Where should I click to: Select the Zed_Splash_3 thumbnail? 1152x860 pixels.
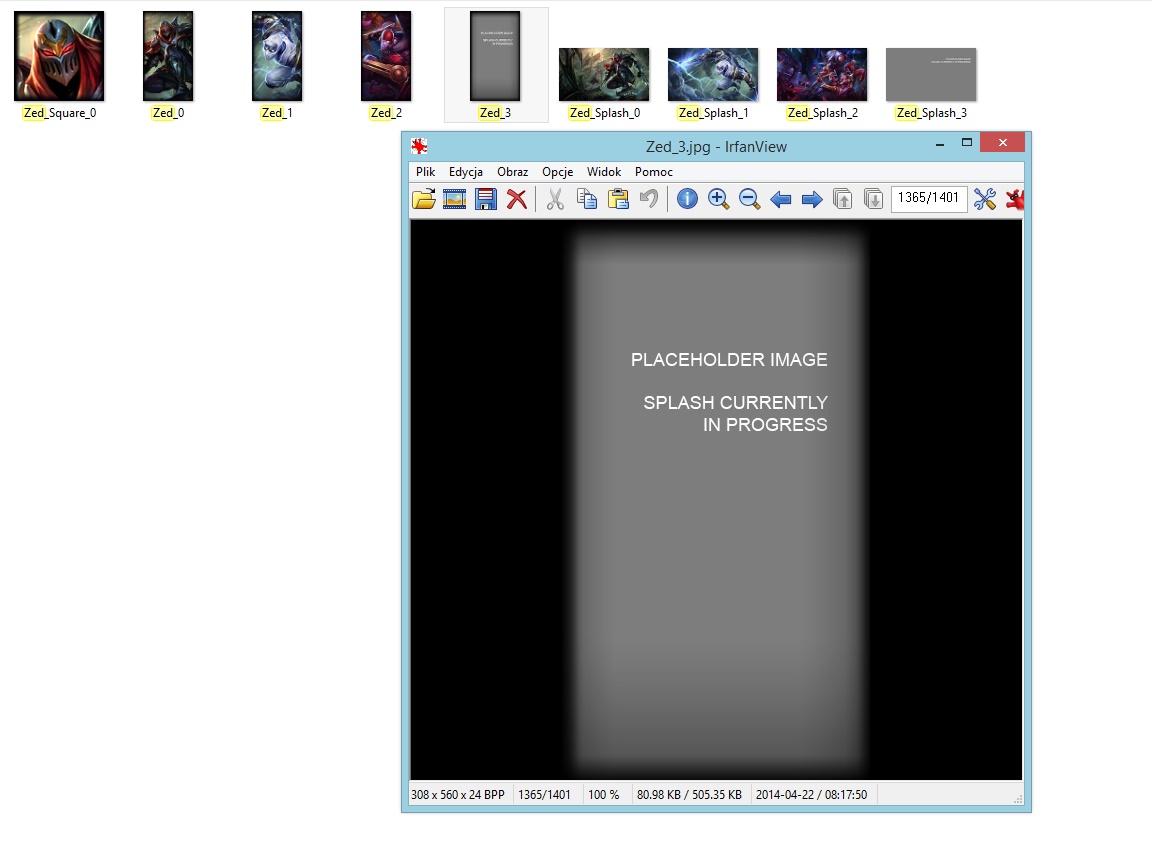(x=931, y=74)
